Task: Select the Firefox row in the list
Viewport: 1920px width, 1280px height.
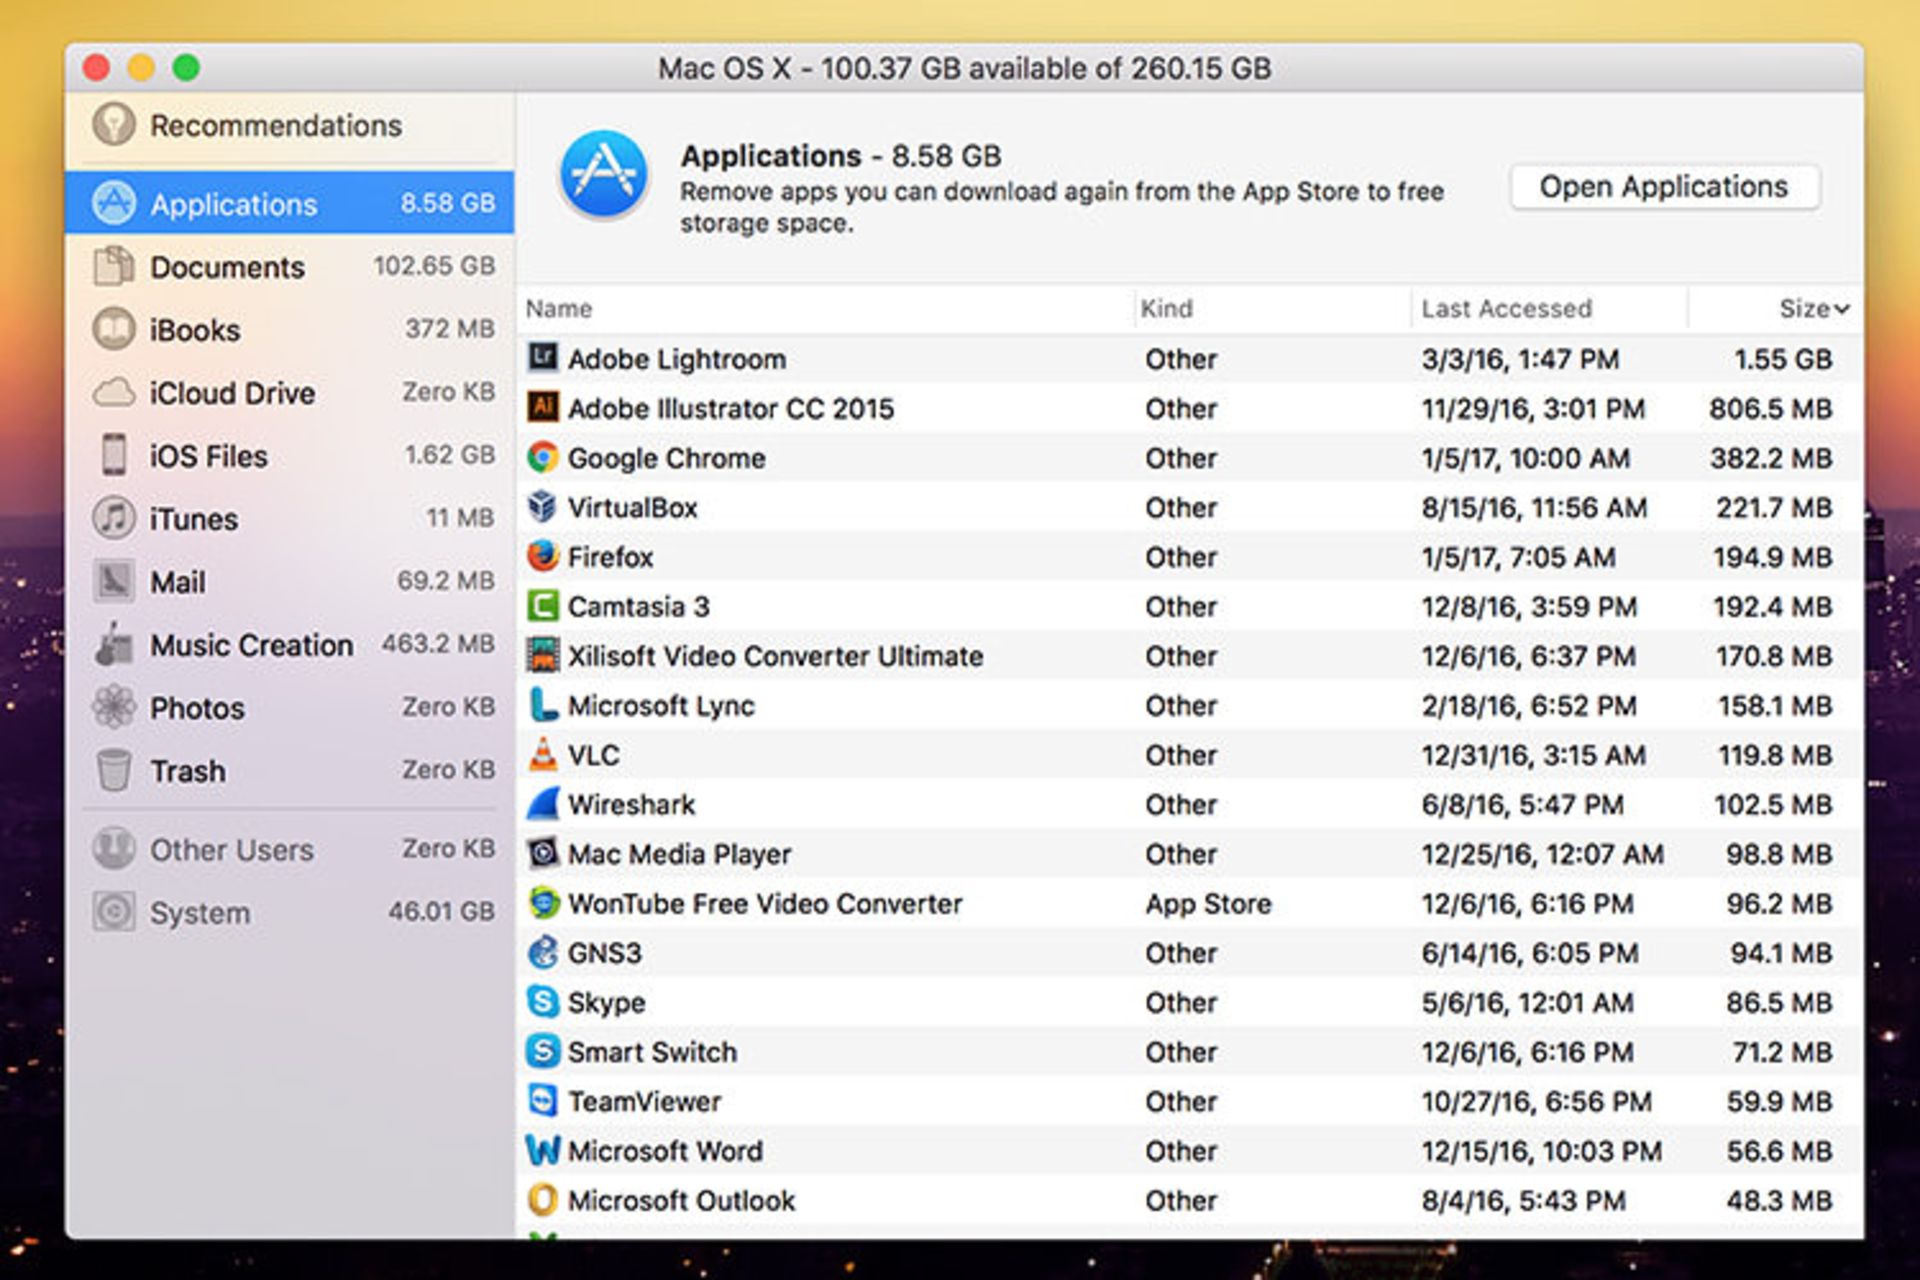Action: 900,557
